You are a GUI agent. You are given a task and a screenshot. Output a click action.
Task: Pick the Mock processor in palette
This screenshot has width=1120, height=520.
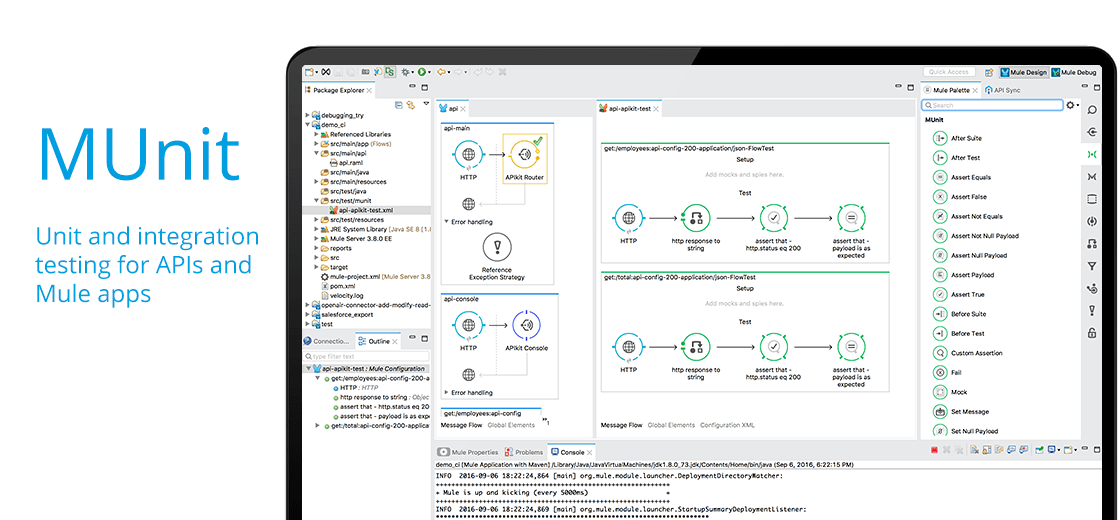pyautogui.click(x=951, y=392)
